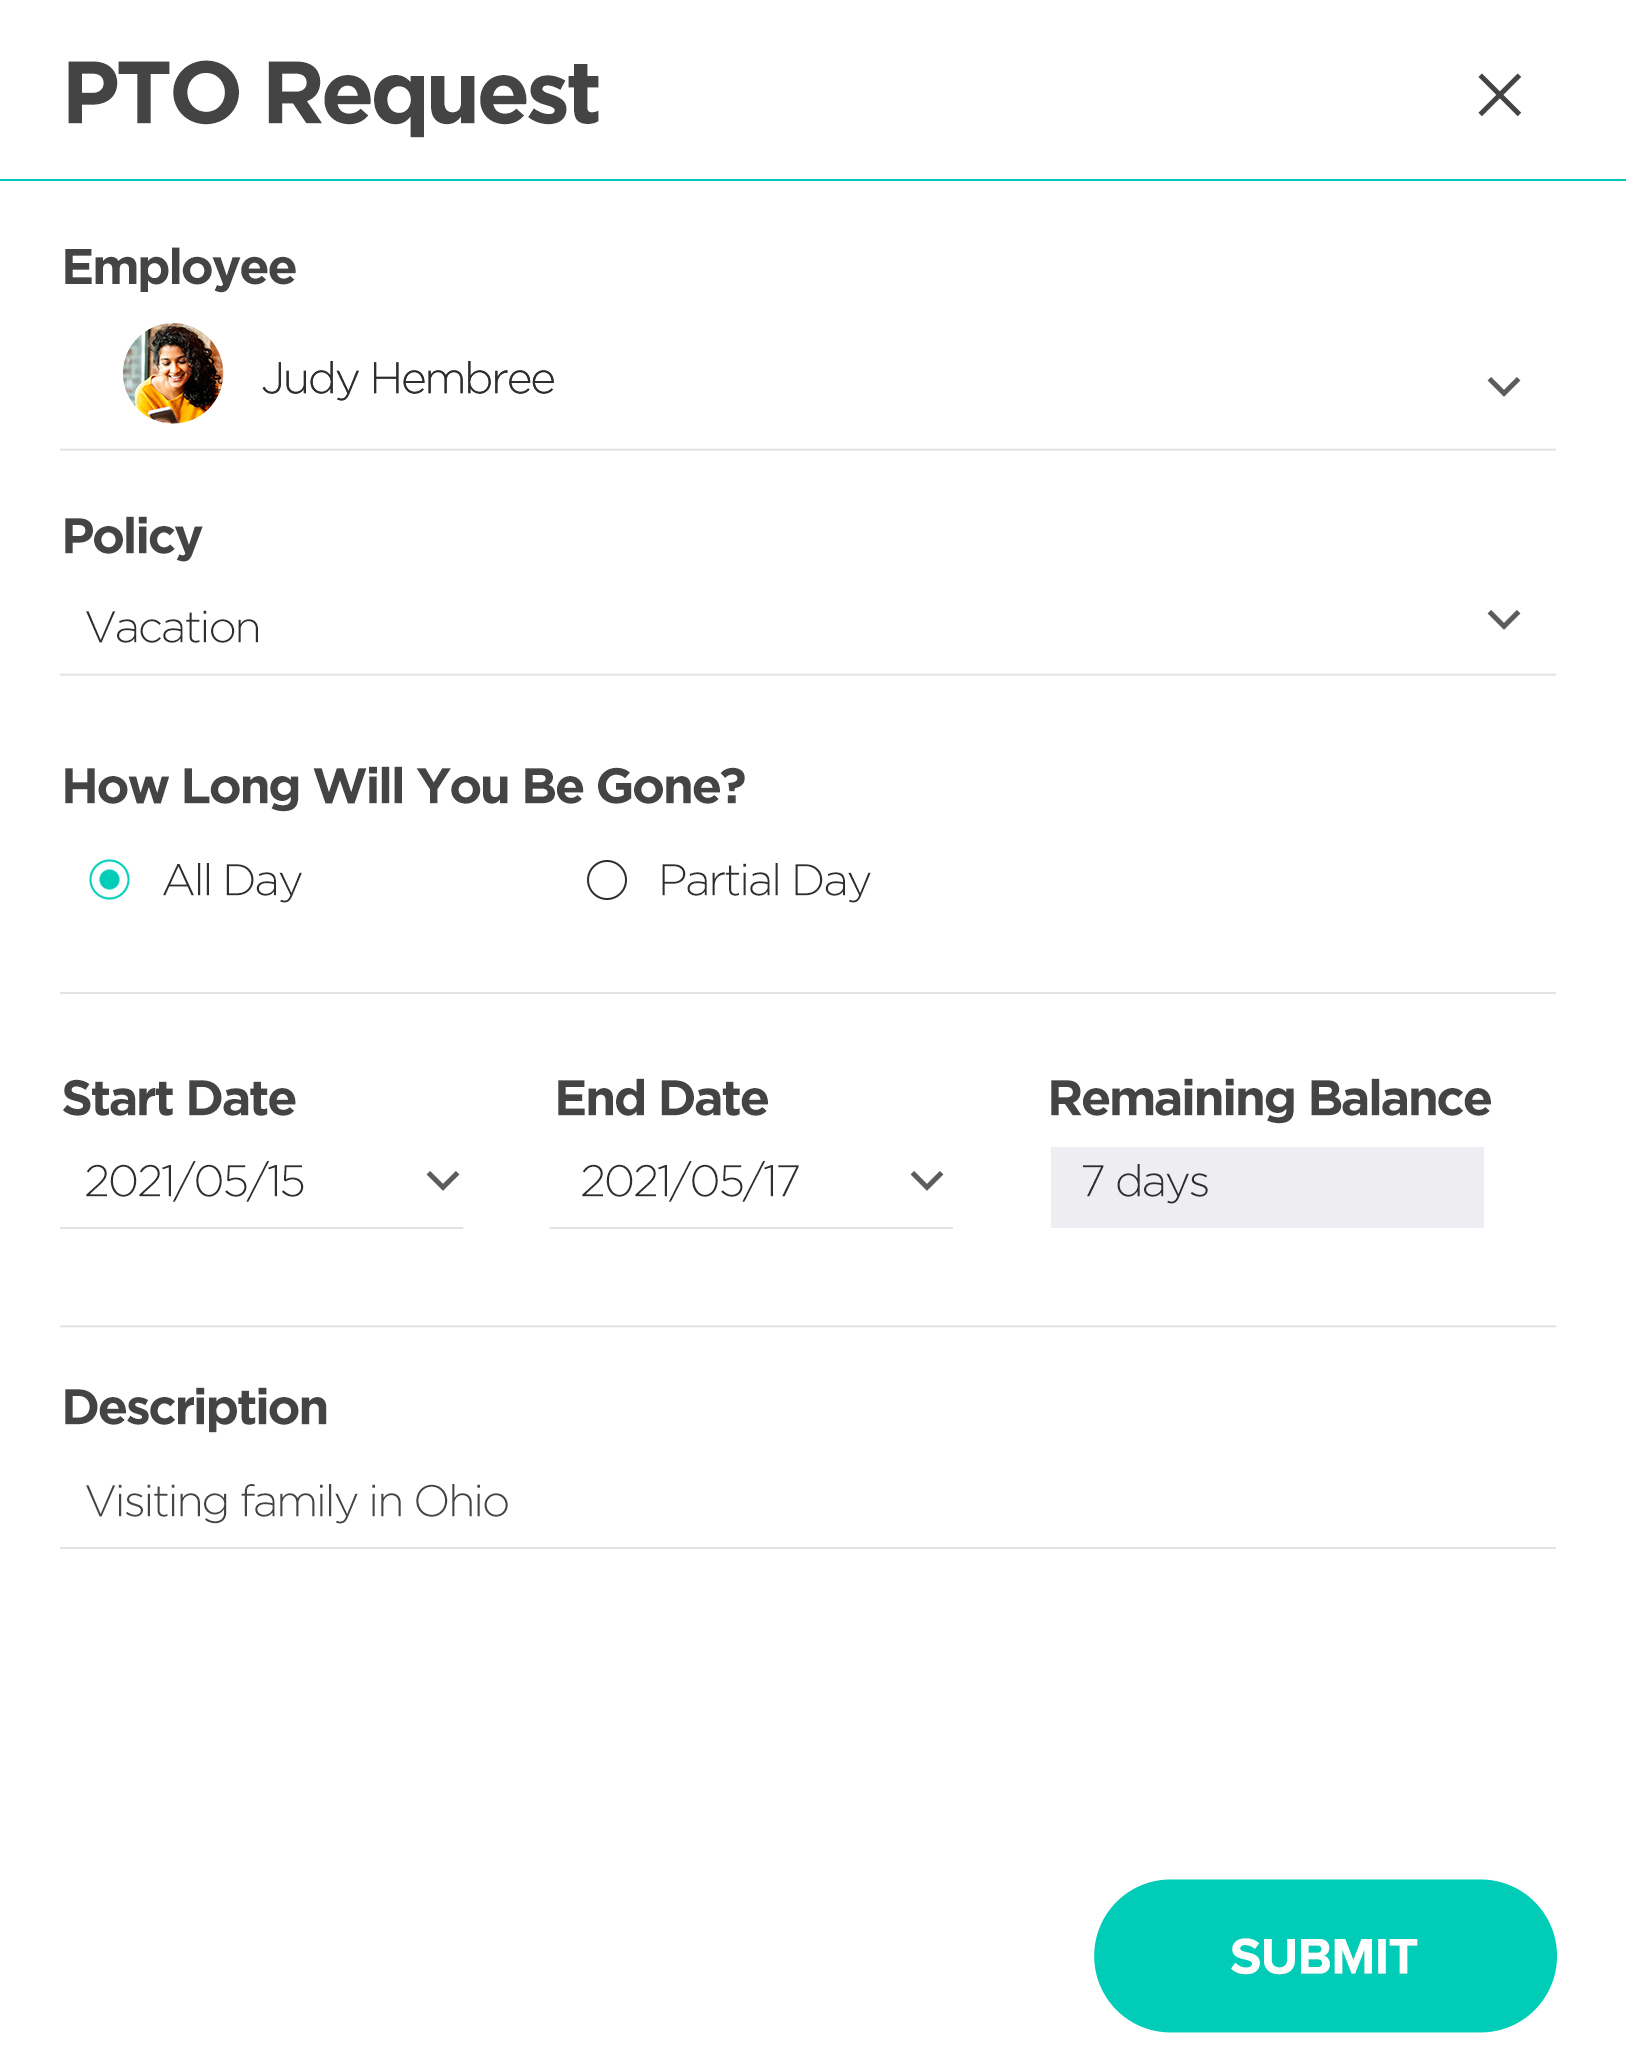Choose the Partial Day radio option
This screenshot has width=1626, height=2069.
click(x=606, y=880)
